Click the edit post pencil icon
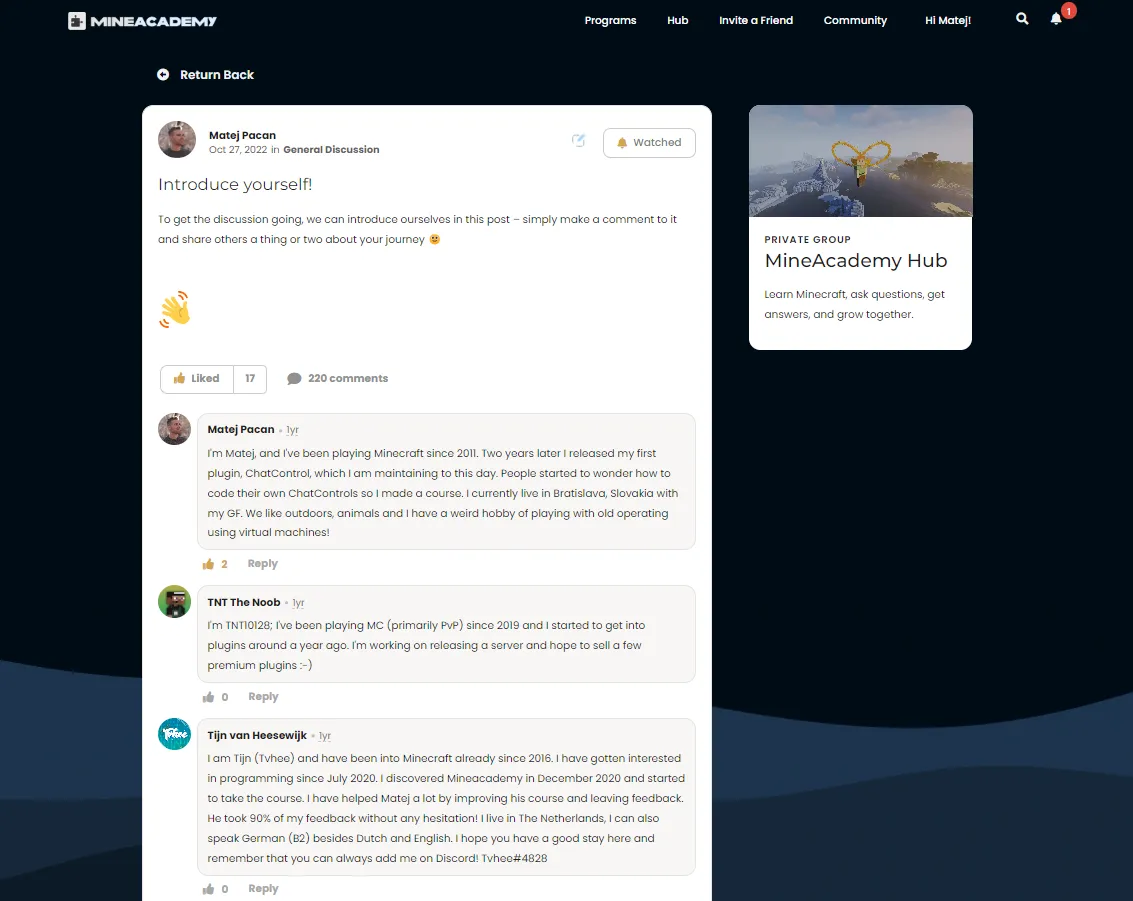The height and width of the screenshot is (901, 1133). 578,140
